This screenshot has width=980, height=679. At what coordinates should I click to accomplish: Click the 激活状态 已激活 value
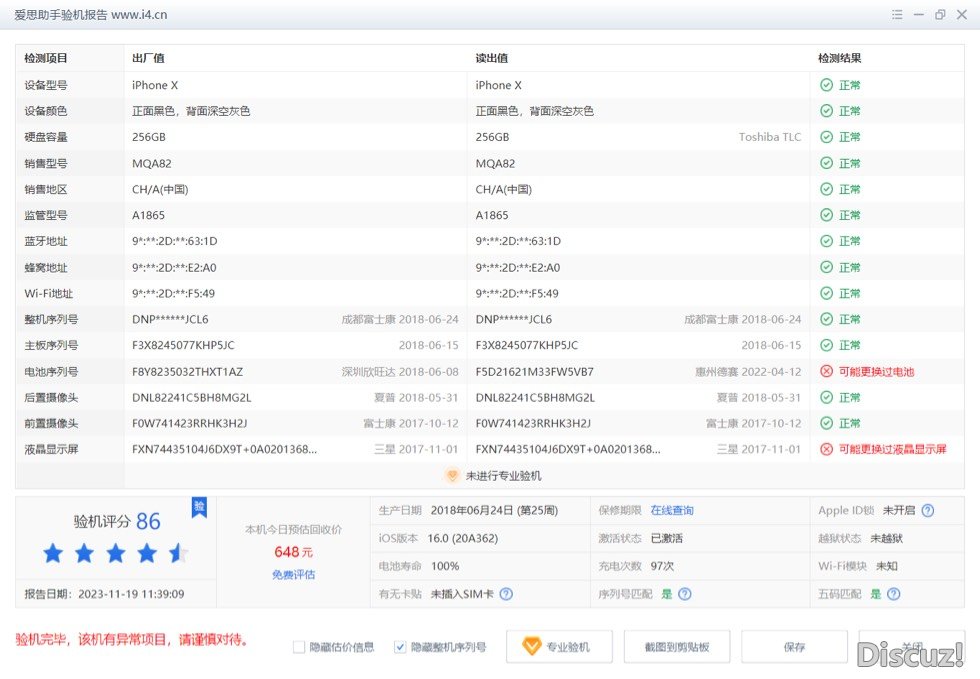click(666, 538)
